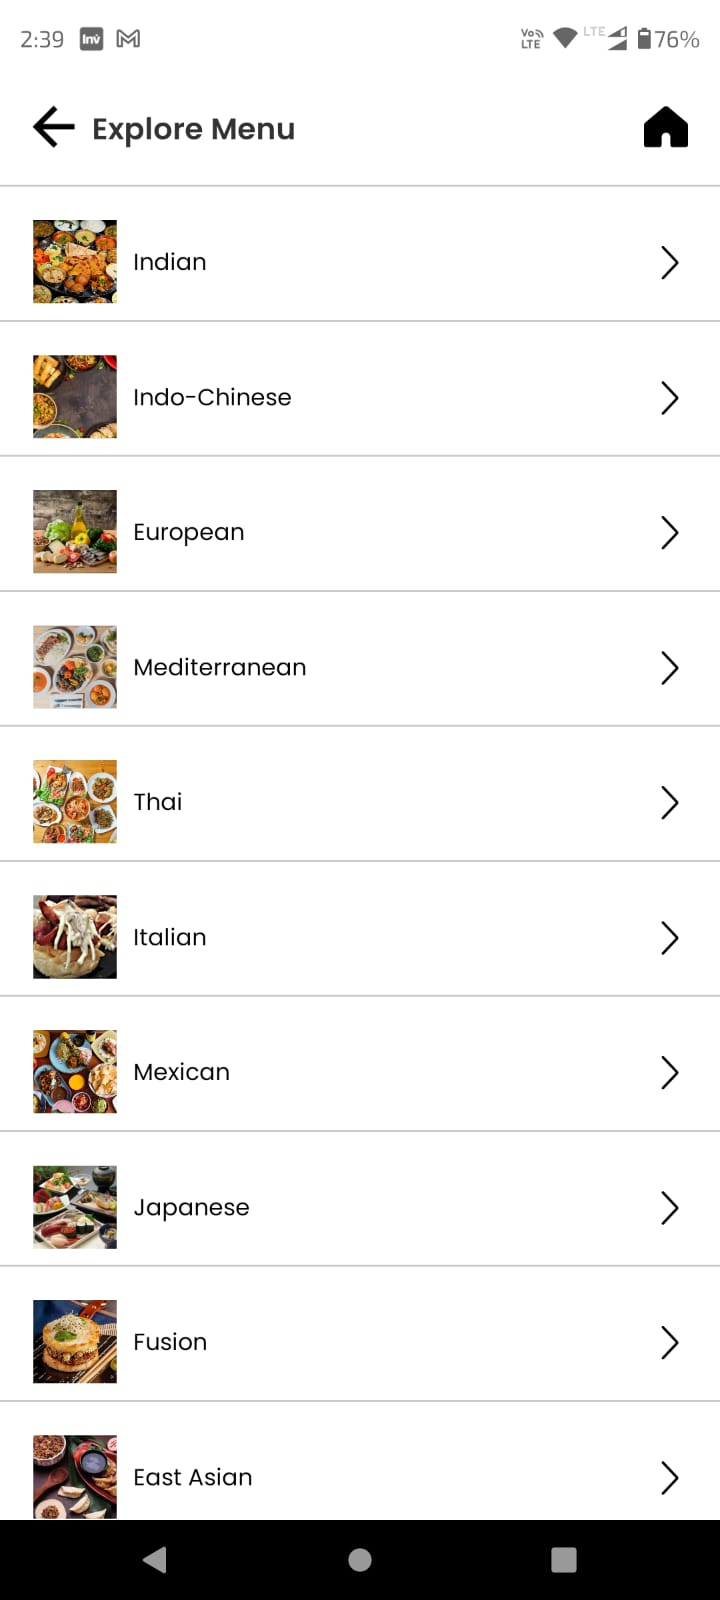Viewport: 720px width, 1600px height.
Task: Tap the Android home circle button
Action: tap(360, 1560)
